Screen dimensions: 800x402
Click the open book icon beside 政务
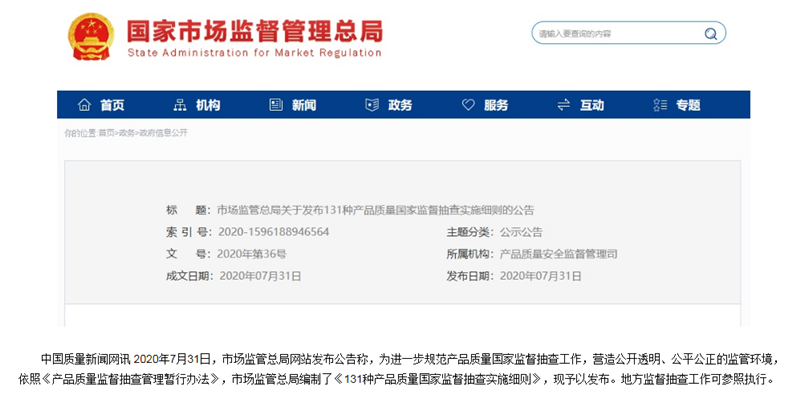pyautogui.click(x=372, y=105)
